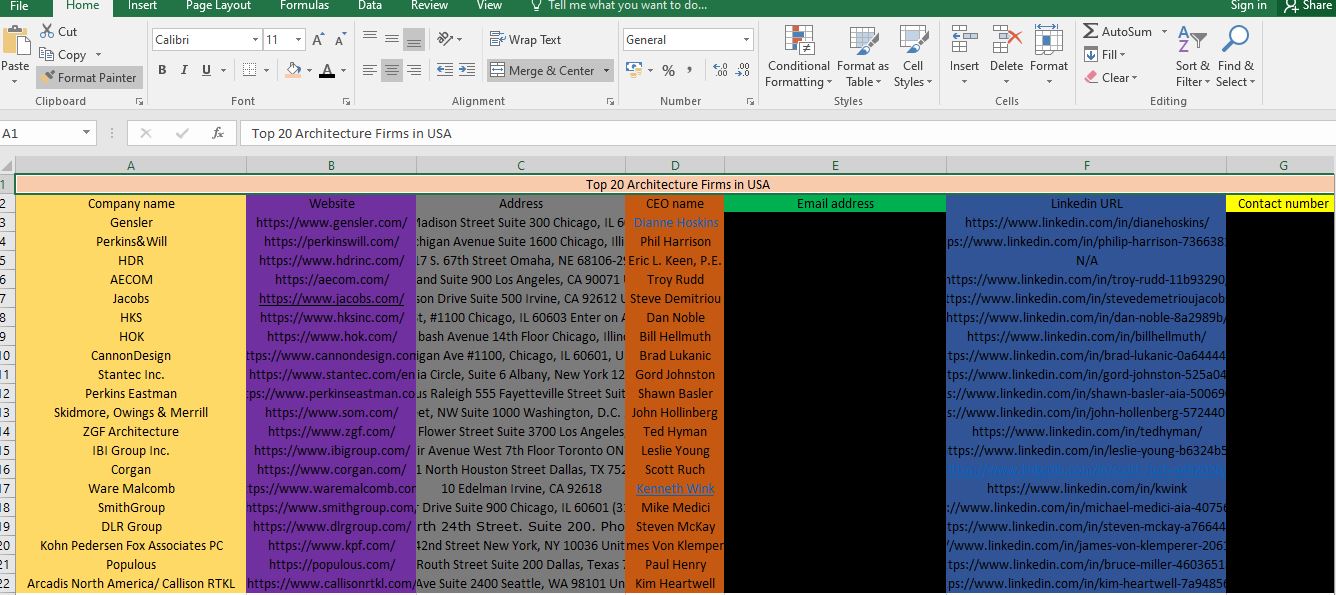1336x595 pixels.
Task: Apply the fill color bucket
Action: pyautogui.click(x=293, y=70)
